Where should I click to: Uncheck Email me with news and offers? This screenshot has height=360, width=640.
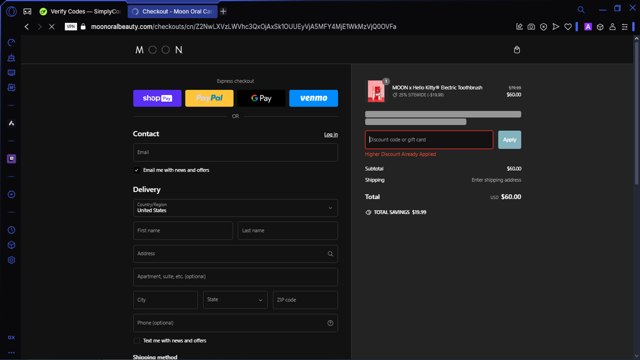137,170
